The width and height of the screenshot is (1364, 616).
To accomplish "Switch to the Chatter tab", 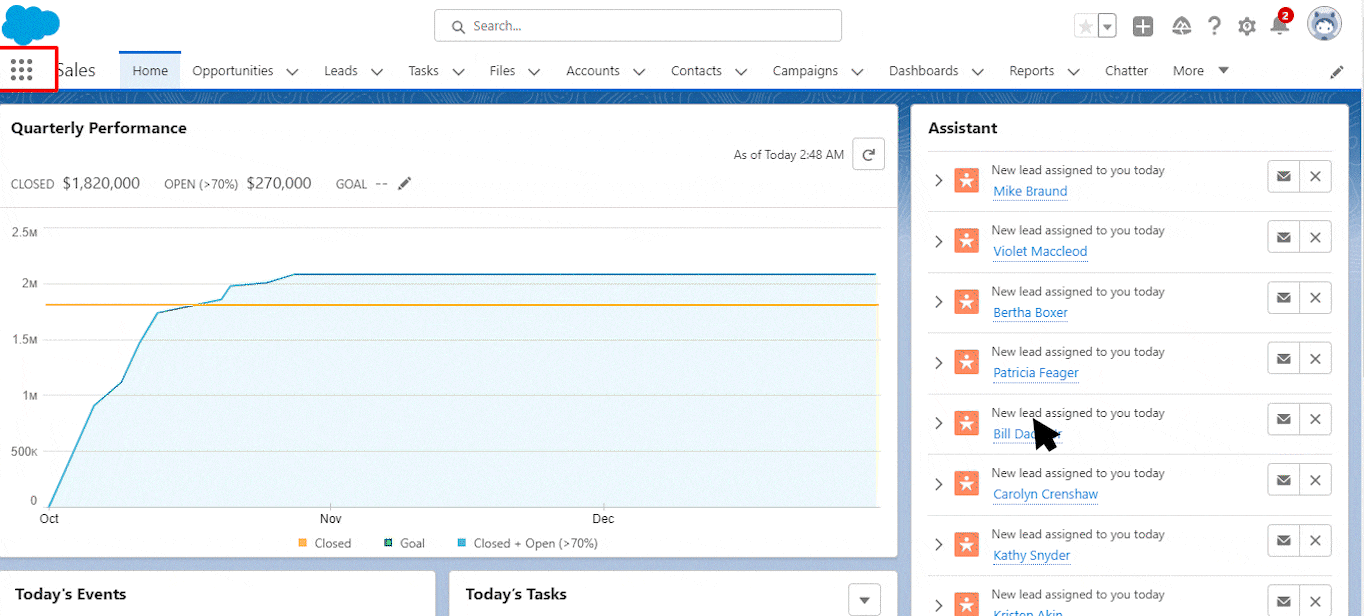I will tap(1126, 71).
